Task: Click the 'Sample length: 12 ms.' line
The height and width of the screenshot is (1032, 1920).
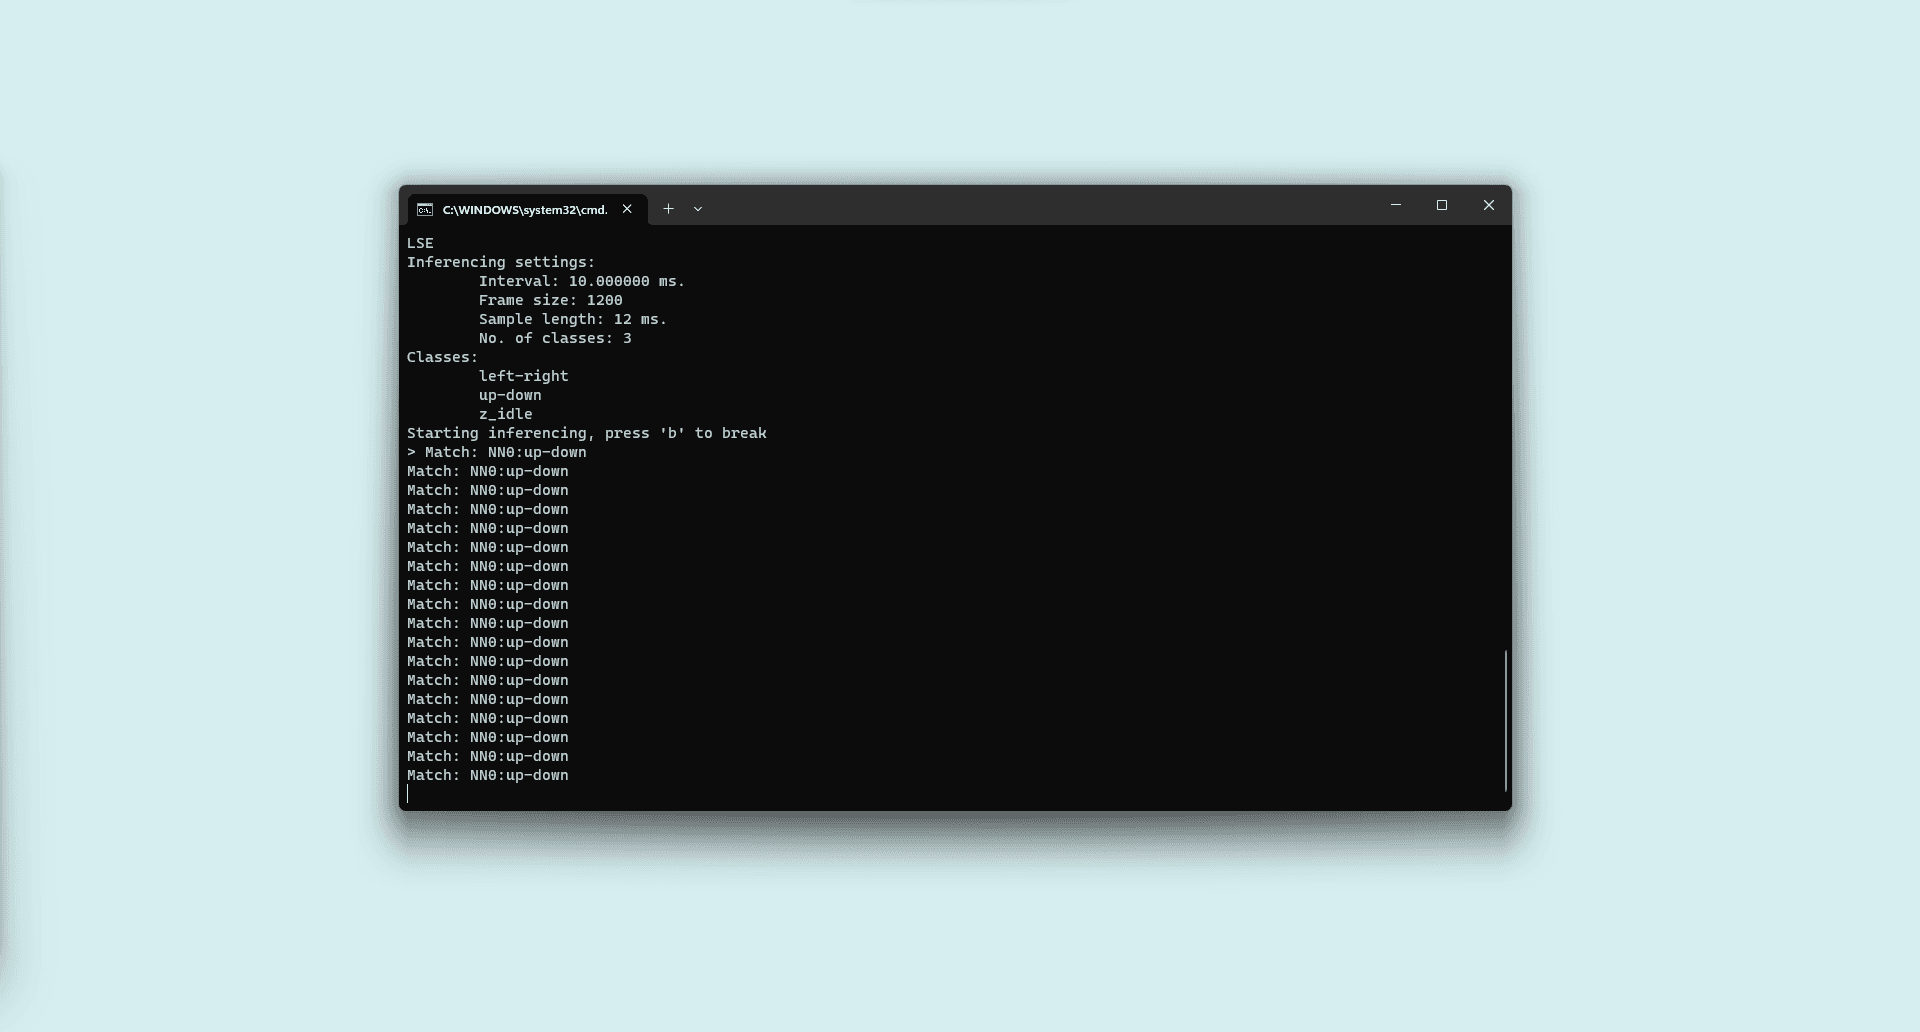Action: tap(572, 319)
